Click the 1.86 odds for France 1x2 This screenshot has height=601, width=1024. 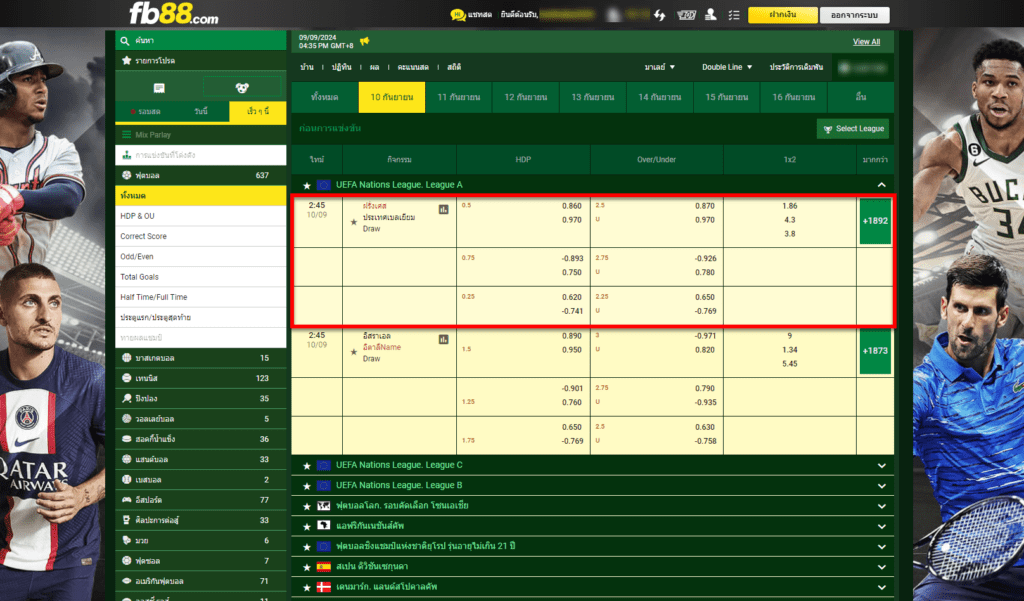[790, 206]
